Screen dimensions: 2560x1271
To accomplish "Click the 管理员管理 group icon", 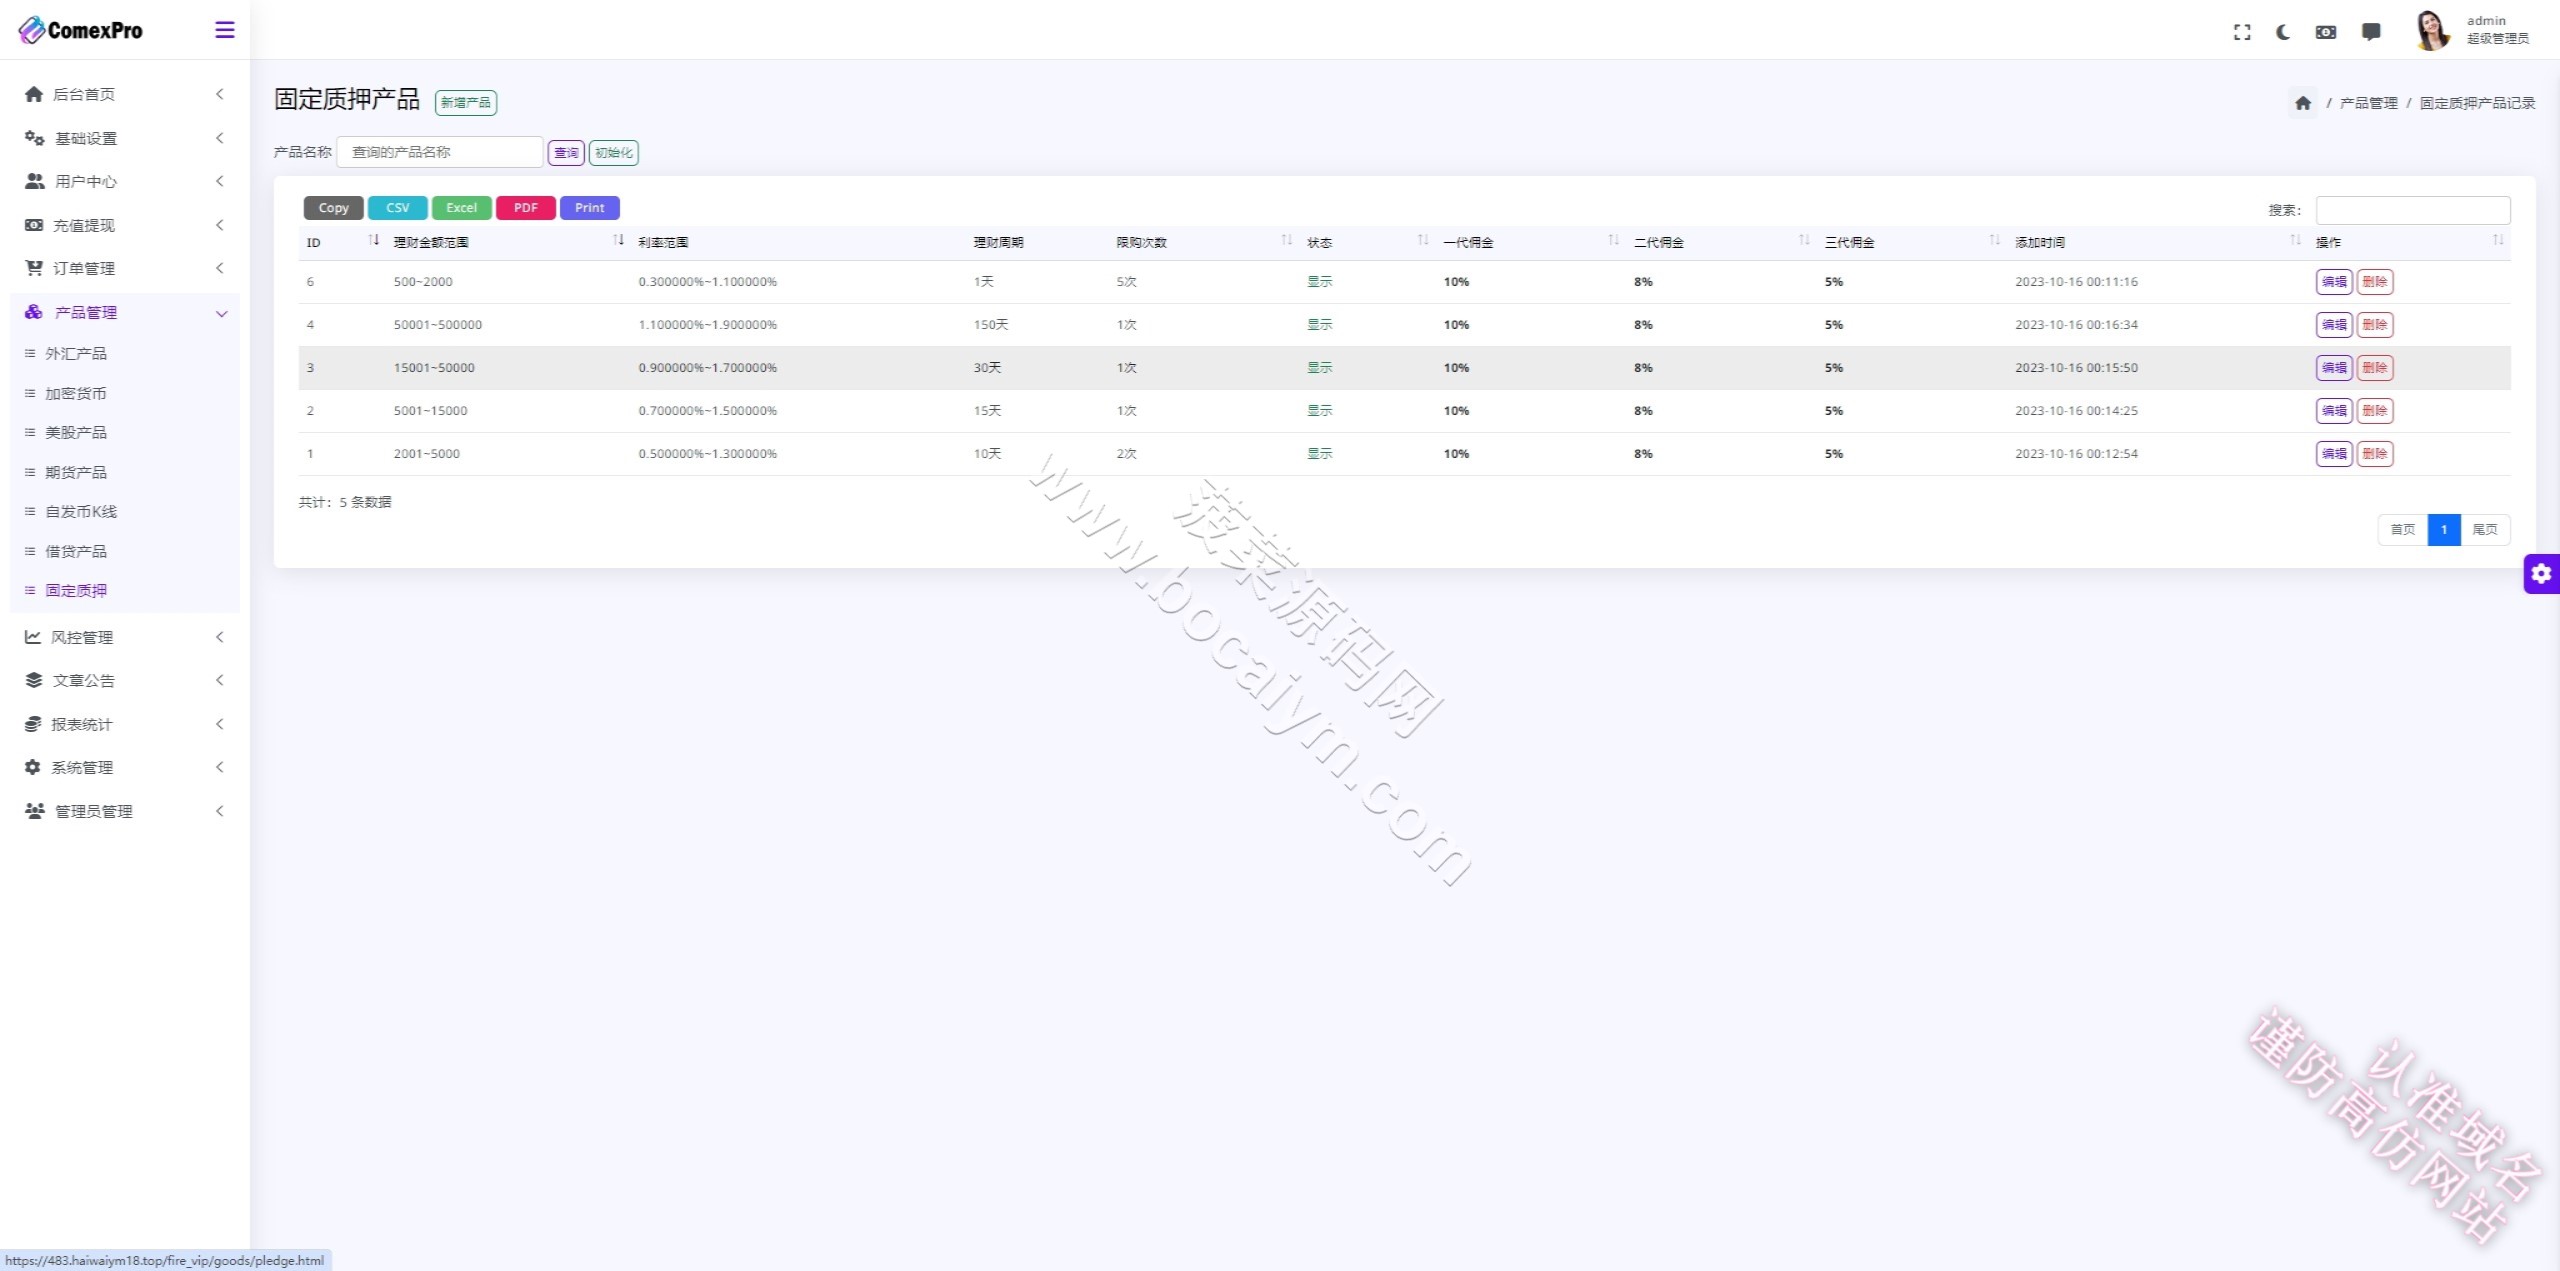I will click(x=35, y=811).
